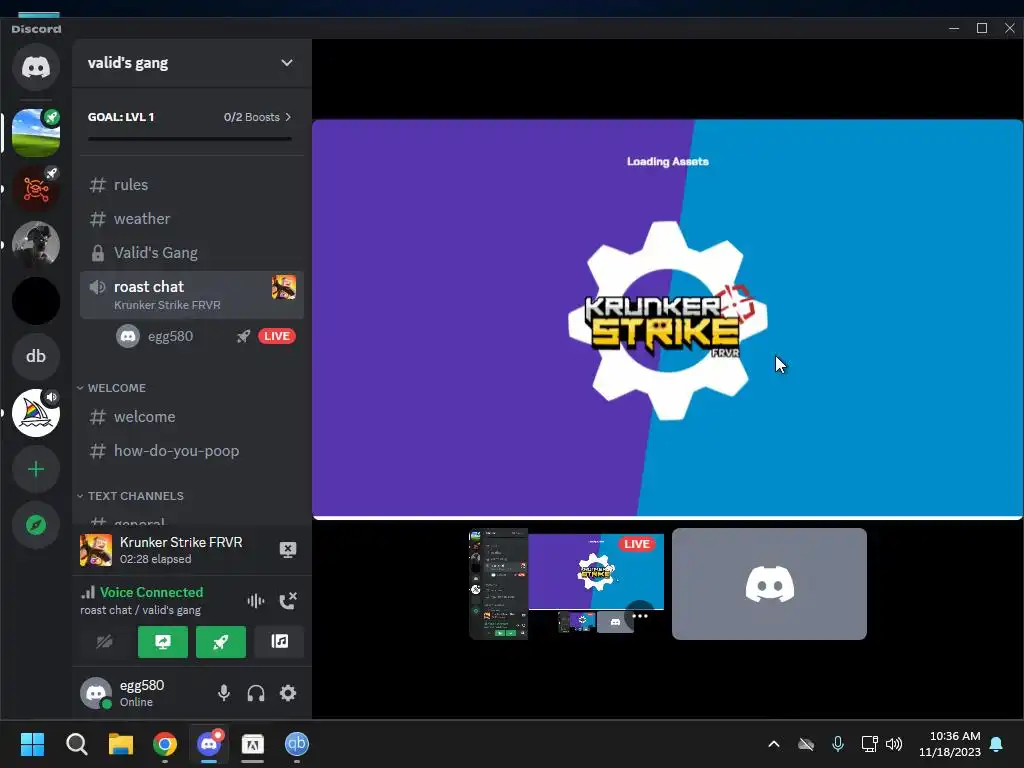
Task: Open the weather text channel
Action: pos(191,219)
